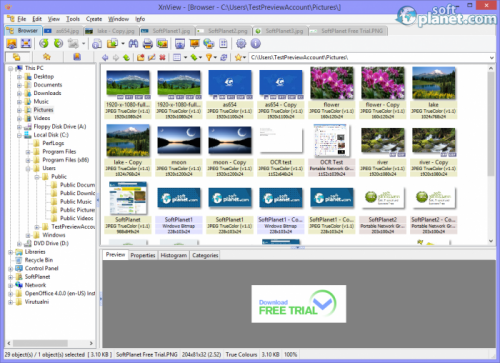This screenshot has height=363, width=500.
Task: Open the Categories tab in preview pane
Action: (x=205, y=255)
